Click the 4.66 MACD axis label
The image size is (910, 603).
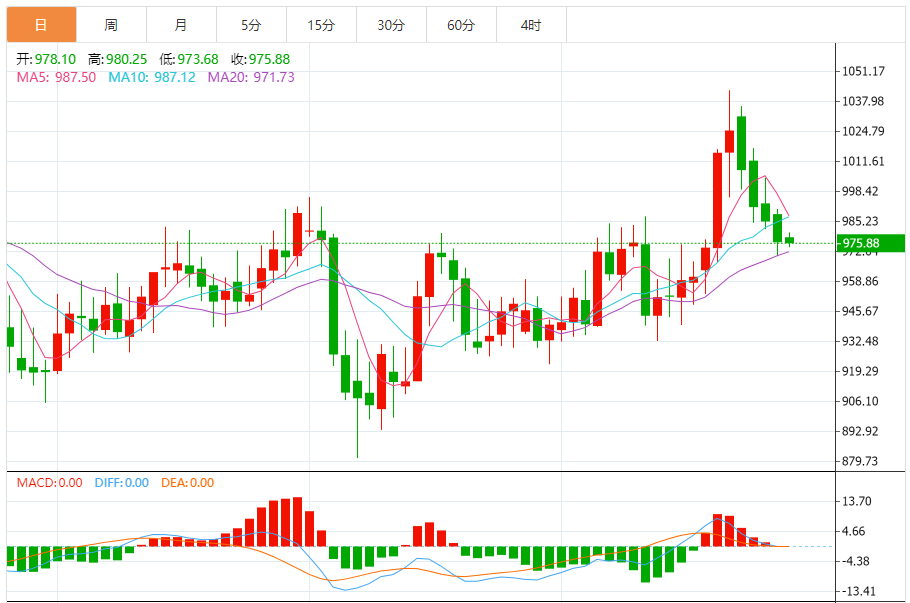(x=854, y=532)
